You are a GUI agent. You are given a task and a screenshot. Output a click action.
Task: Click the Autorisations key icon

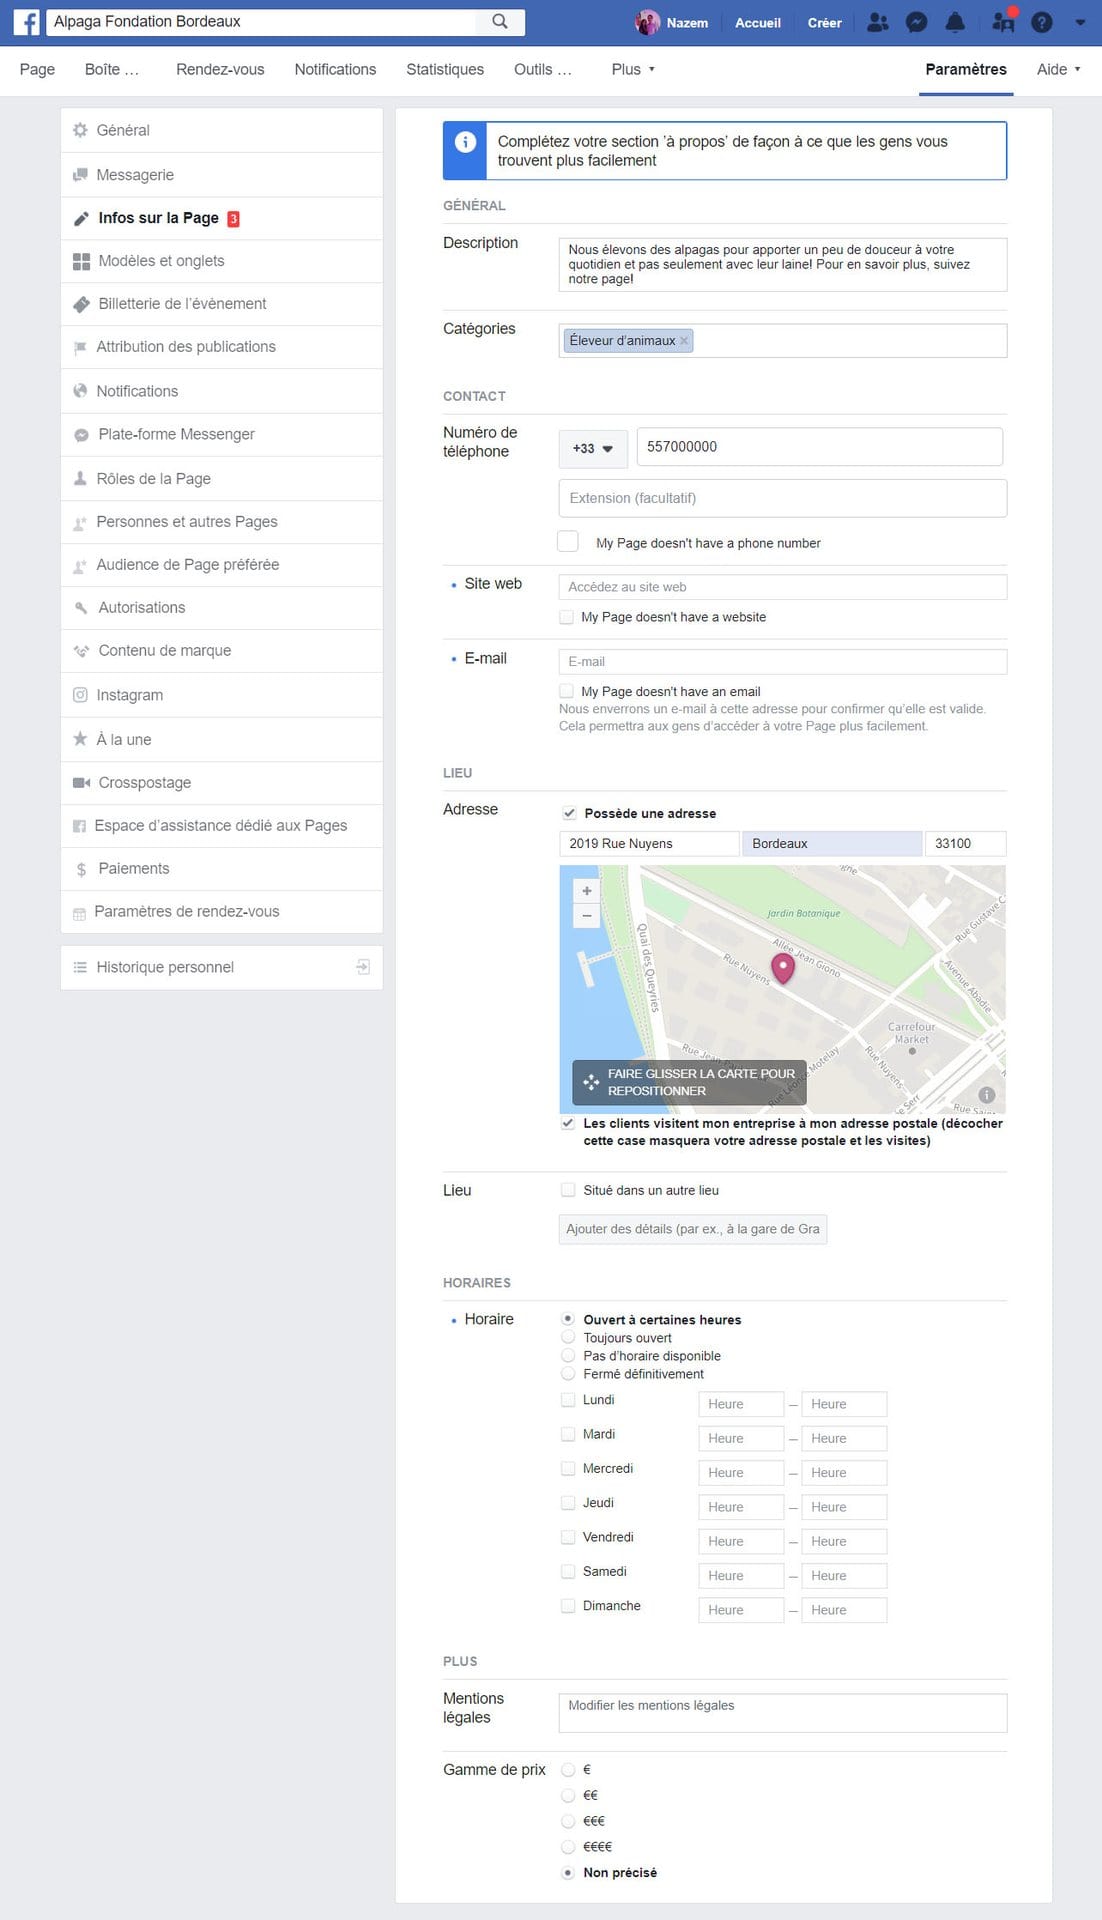(81, 608)
